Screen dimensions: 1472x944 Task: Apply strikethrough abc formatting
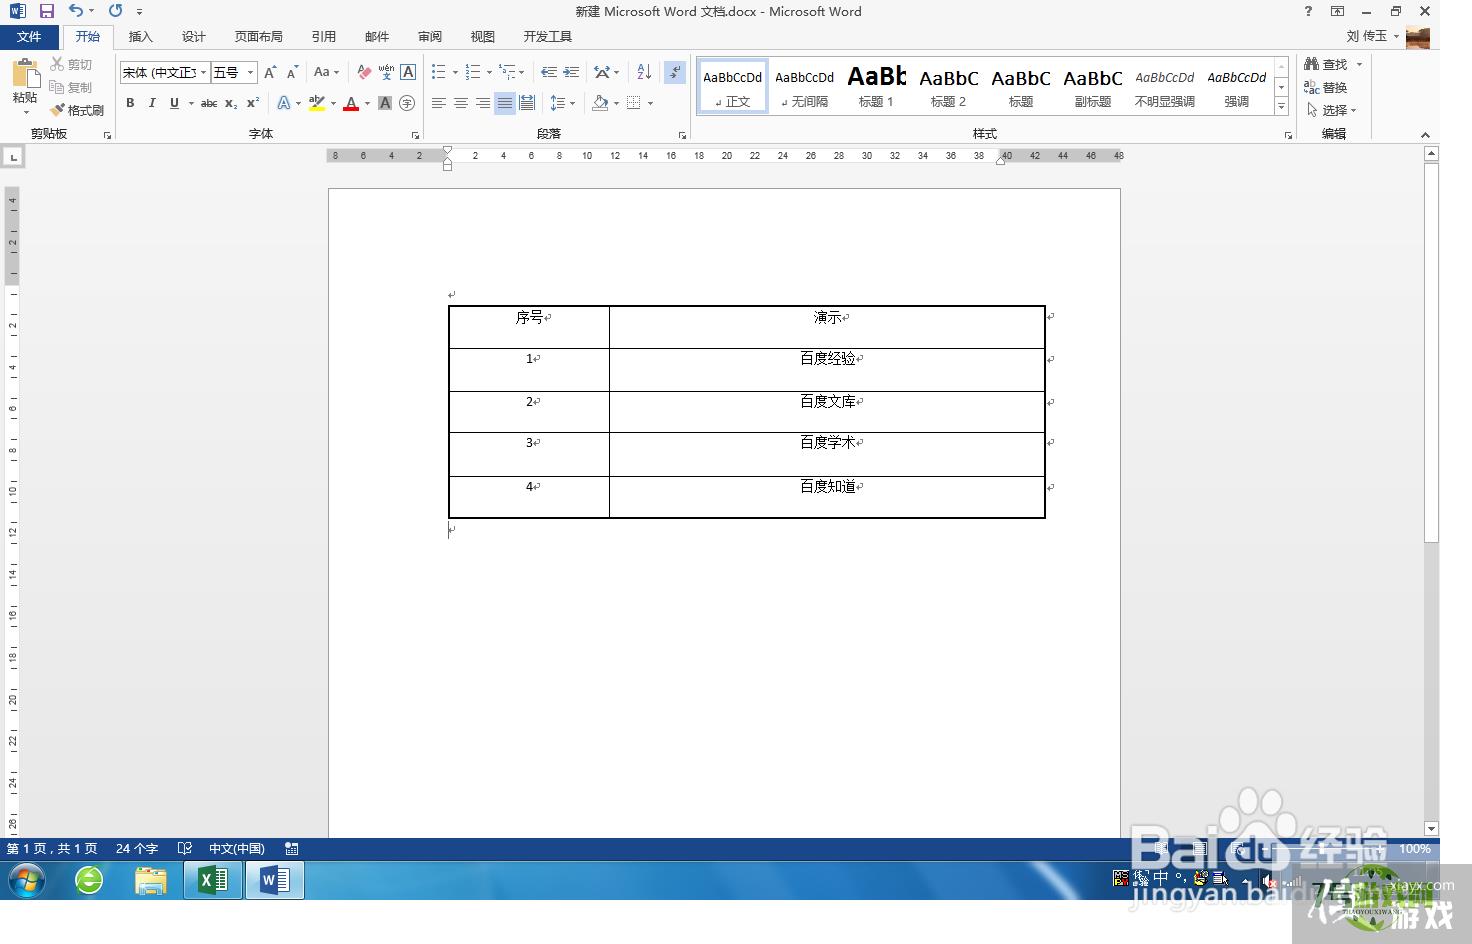click(209, 103)
